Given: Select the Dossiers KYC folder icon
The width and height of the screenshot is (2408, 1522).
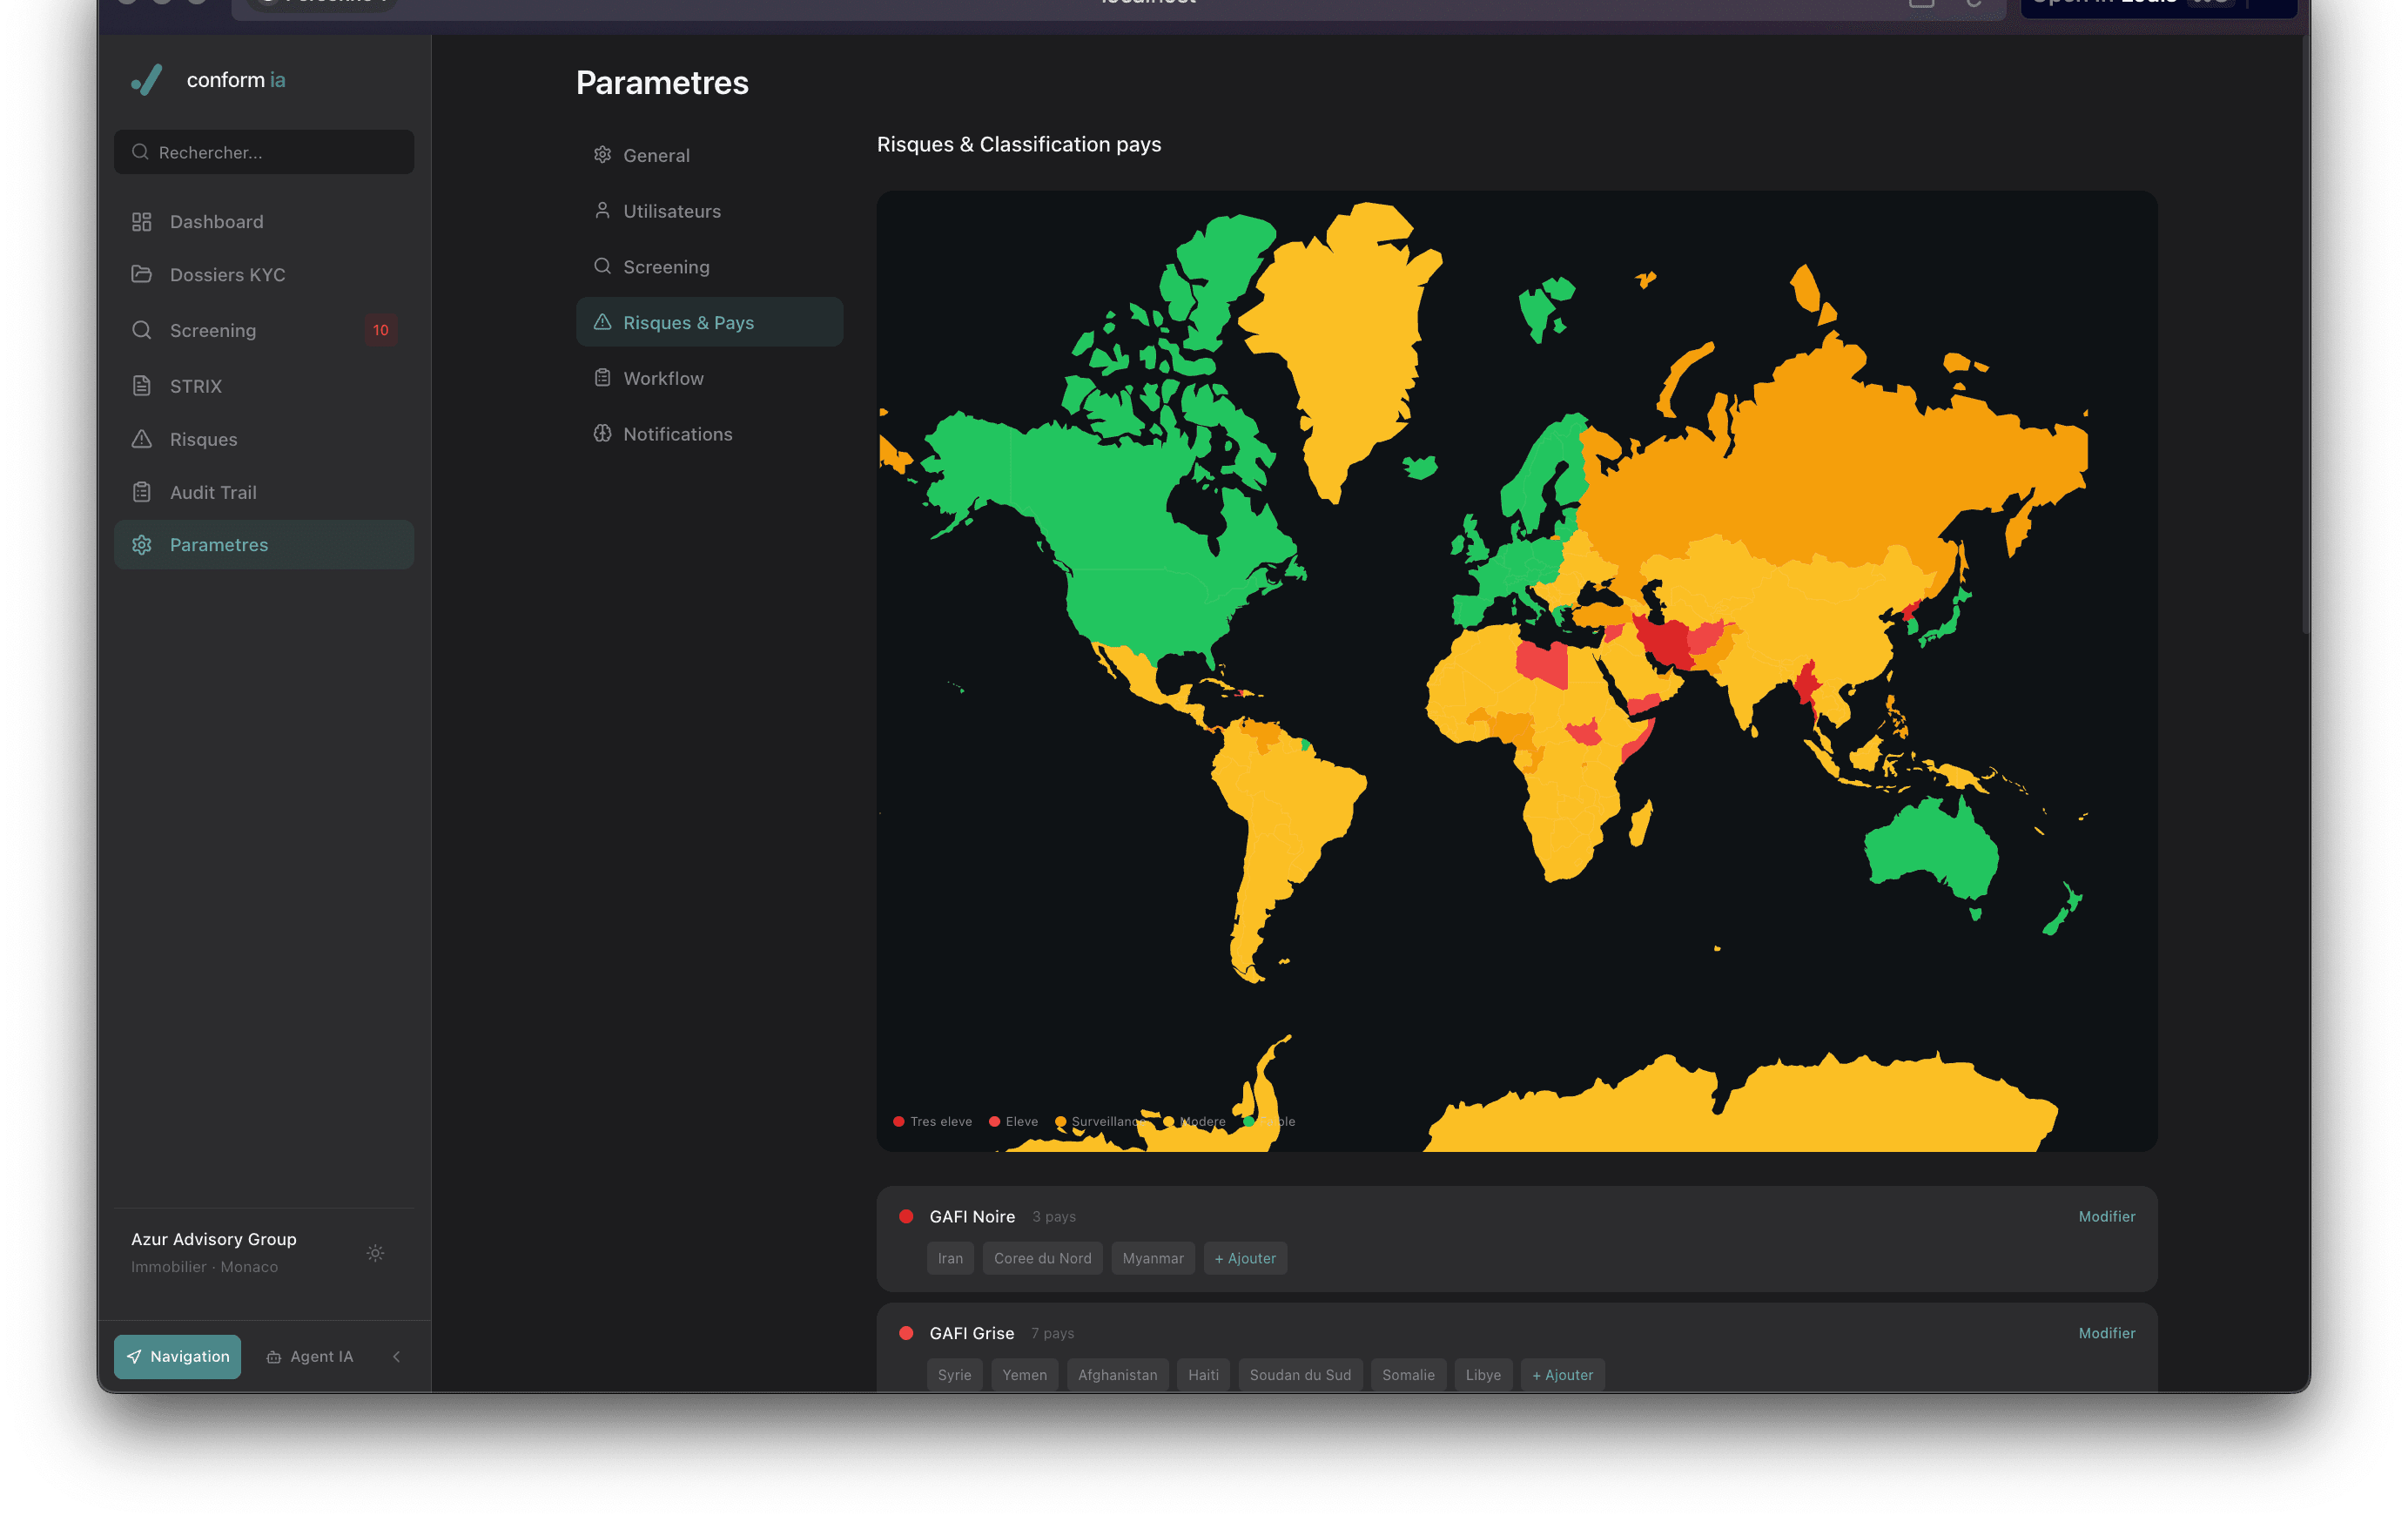Looking at the screenshot, I should click(x=142, y=274).
